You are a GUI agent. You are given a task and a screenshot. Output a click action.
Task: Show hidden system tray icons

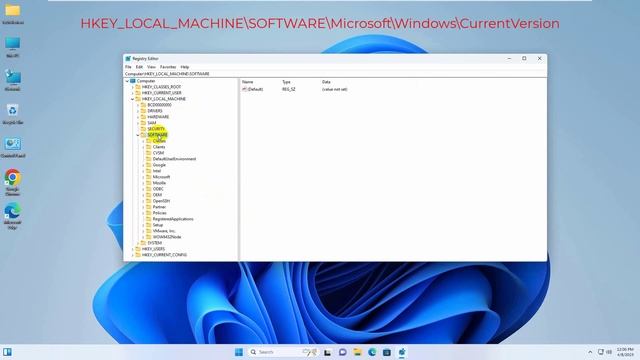tap(590, 352)
